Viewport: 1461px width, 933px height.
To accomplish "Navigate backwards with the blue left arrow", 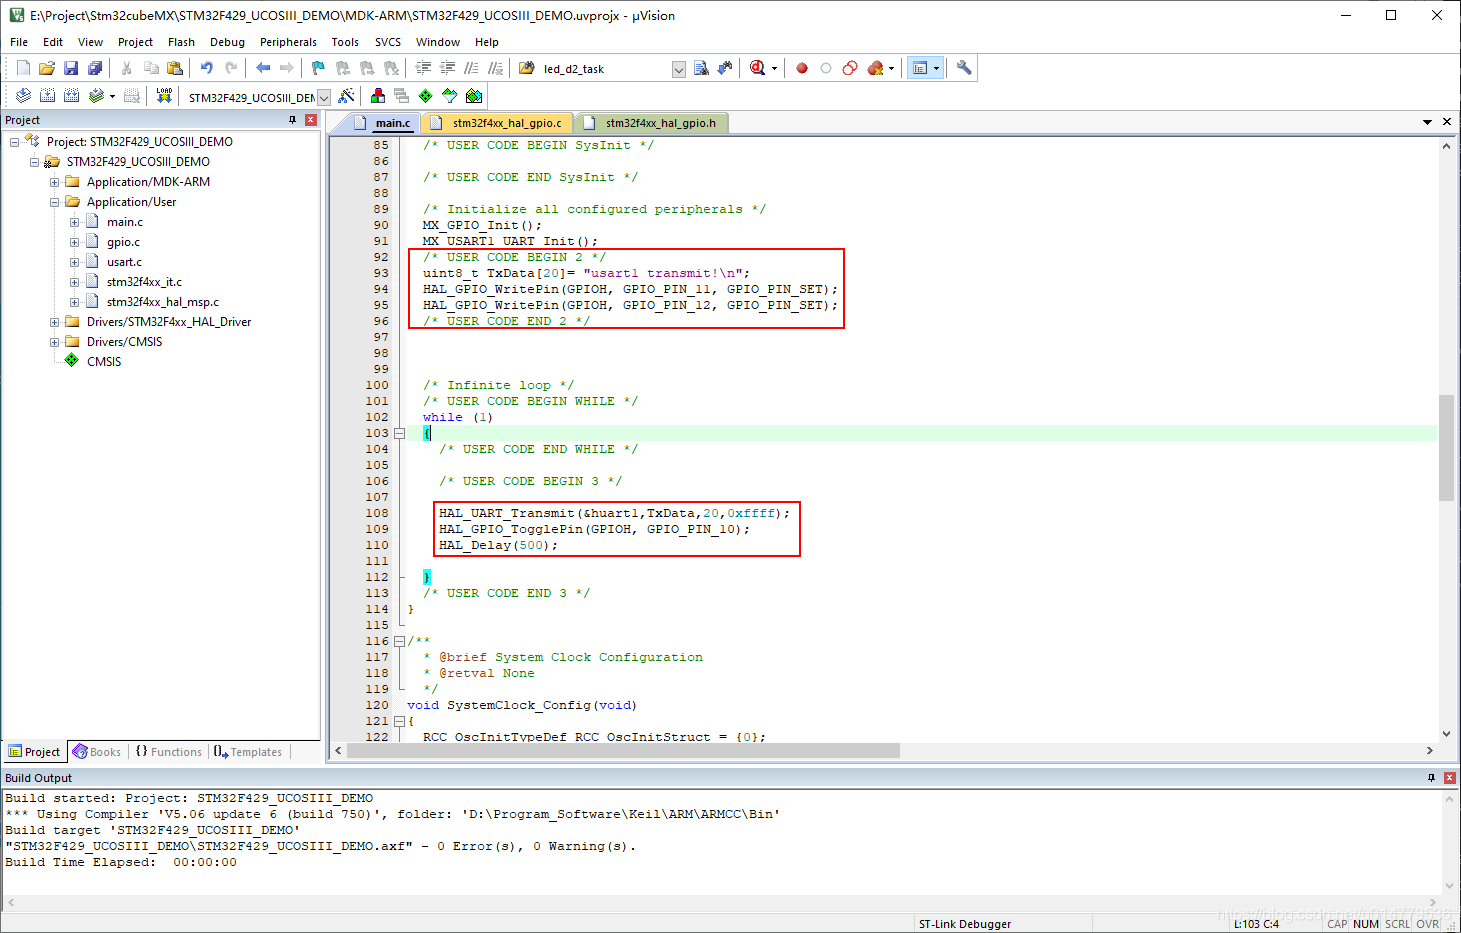I will (263, 68).
